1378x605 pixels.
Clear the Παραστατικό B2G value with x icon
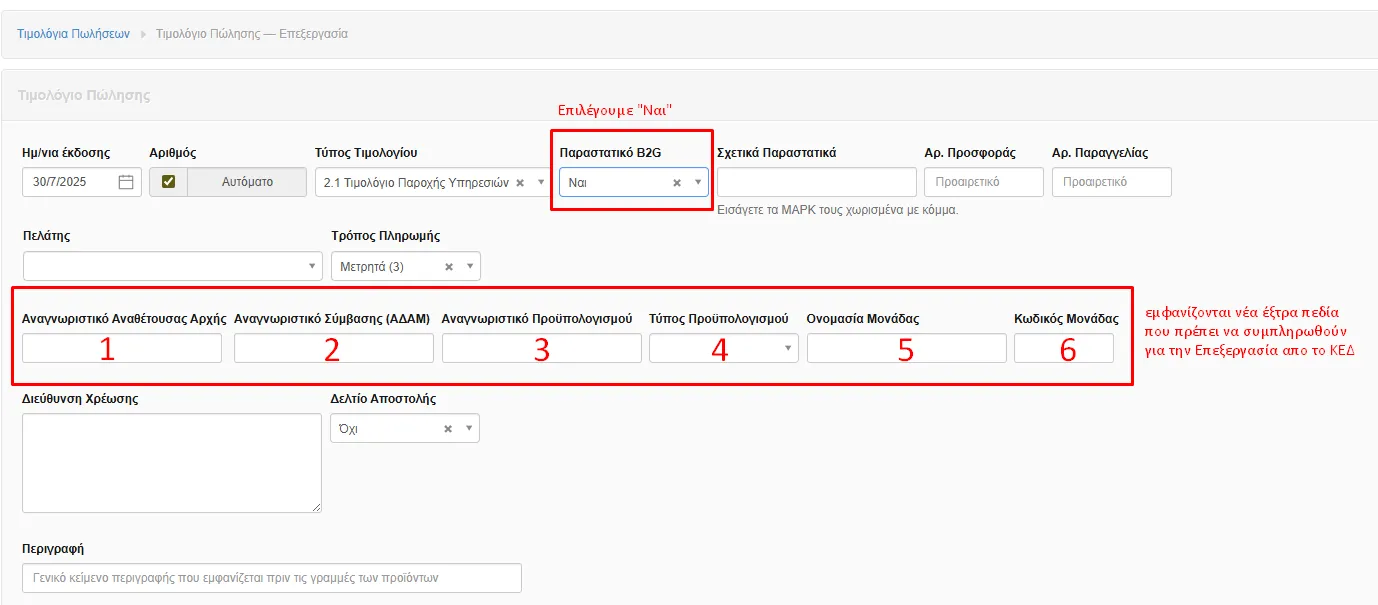(677, 183)
